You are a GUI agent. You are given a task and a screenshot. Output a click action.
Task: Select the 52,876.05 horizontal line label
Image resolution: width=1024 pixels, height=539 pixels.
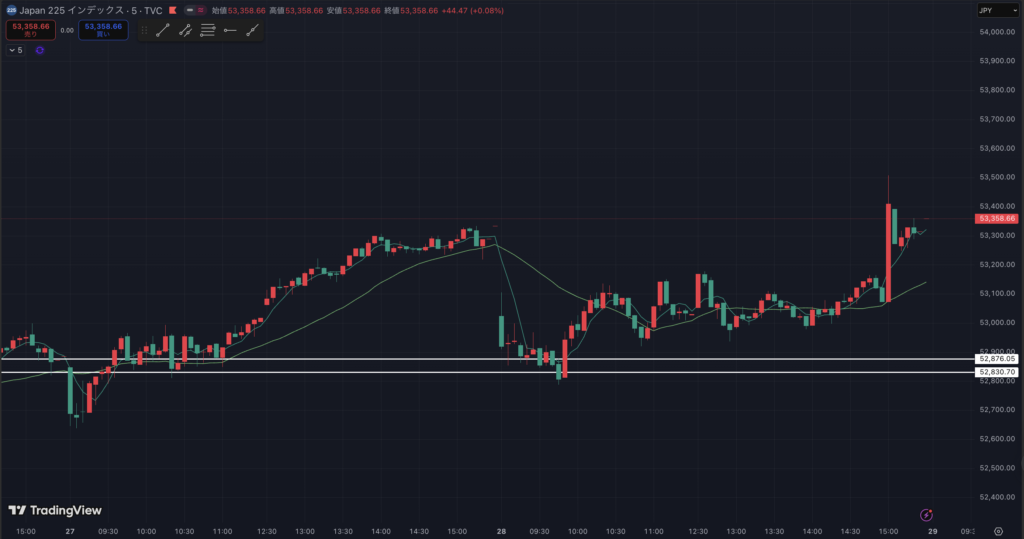point(996,358)
